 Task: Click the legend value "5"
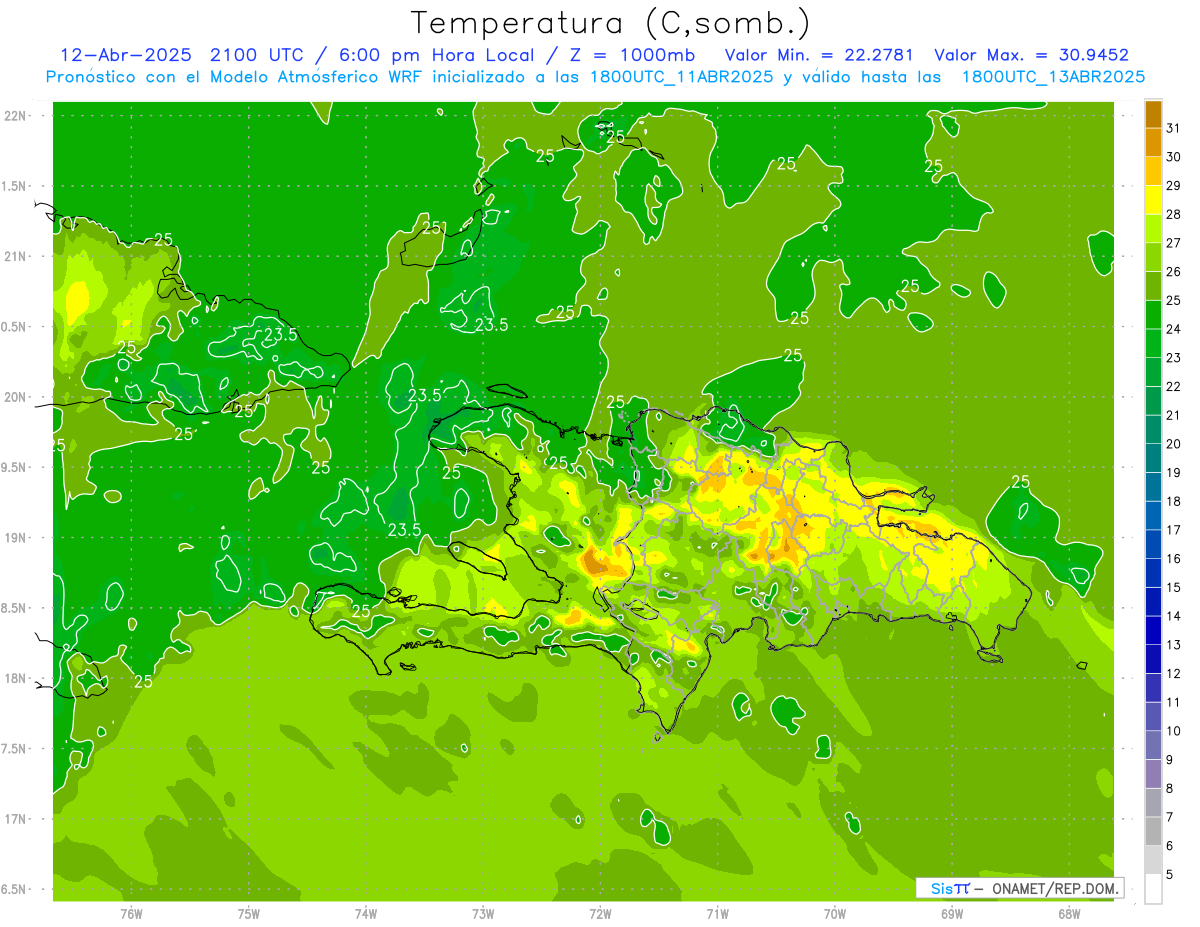1170,875
